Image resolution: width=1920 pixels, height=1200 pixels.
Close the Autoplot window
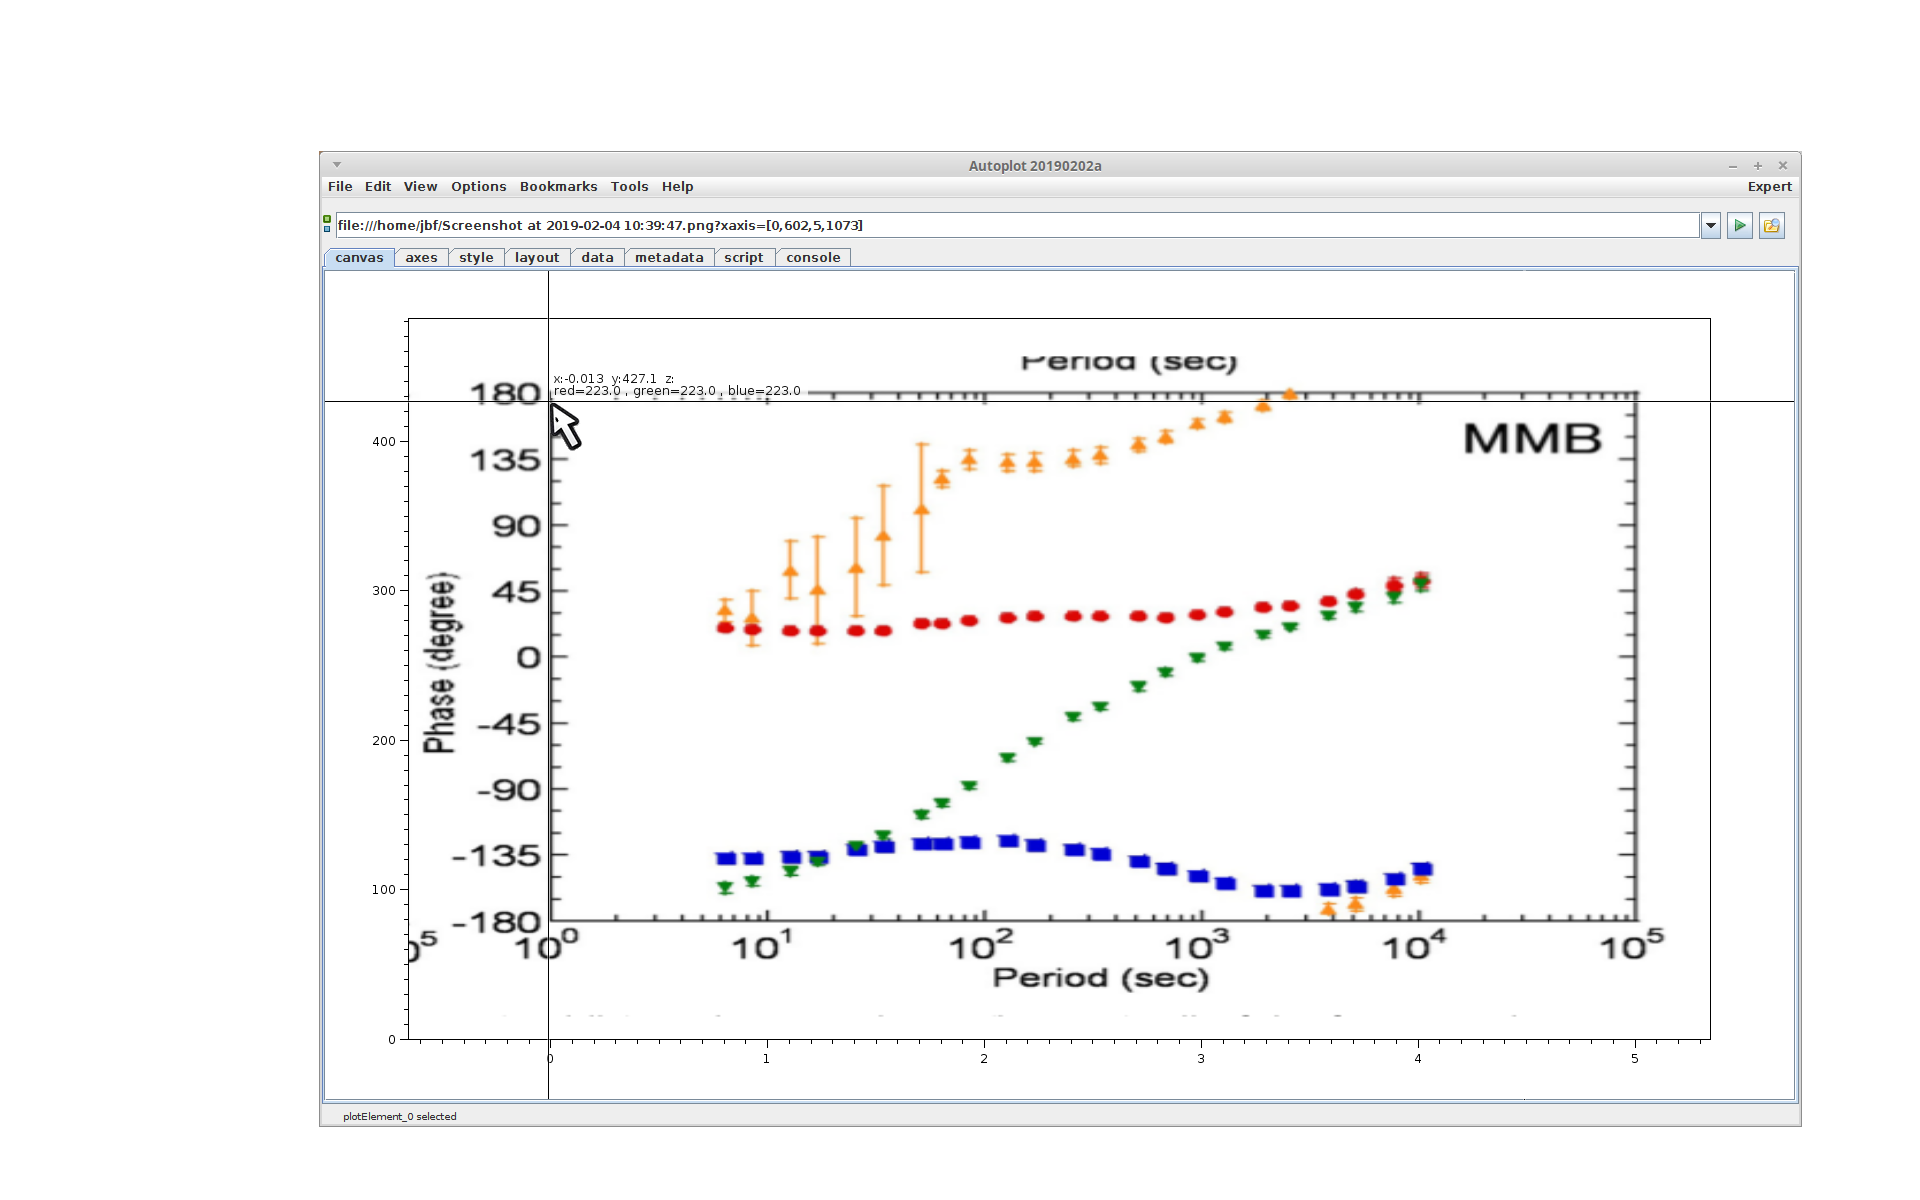pos(1783,166)
